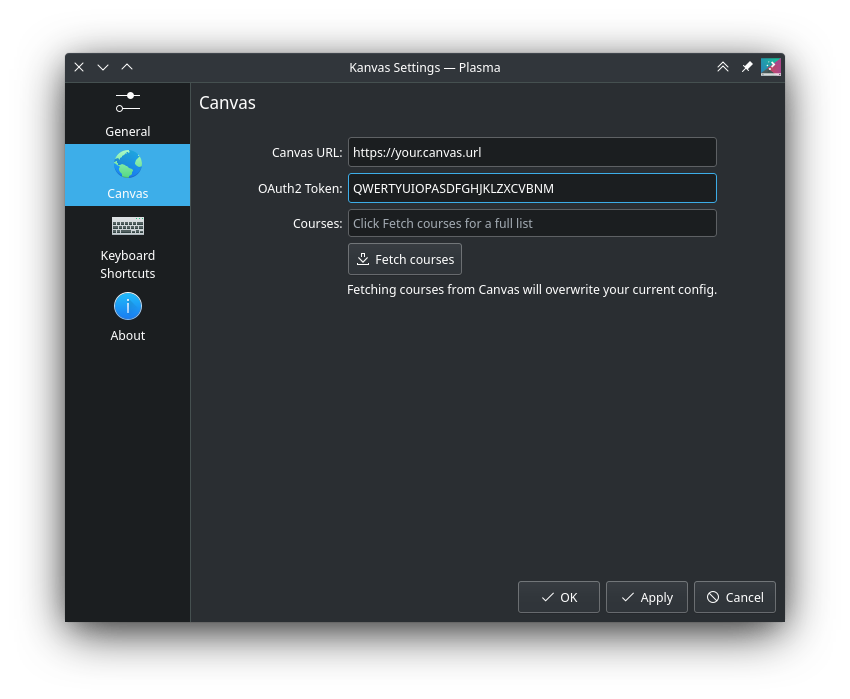Confirm settings with the OK button

click(x=558, y=597)
